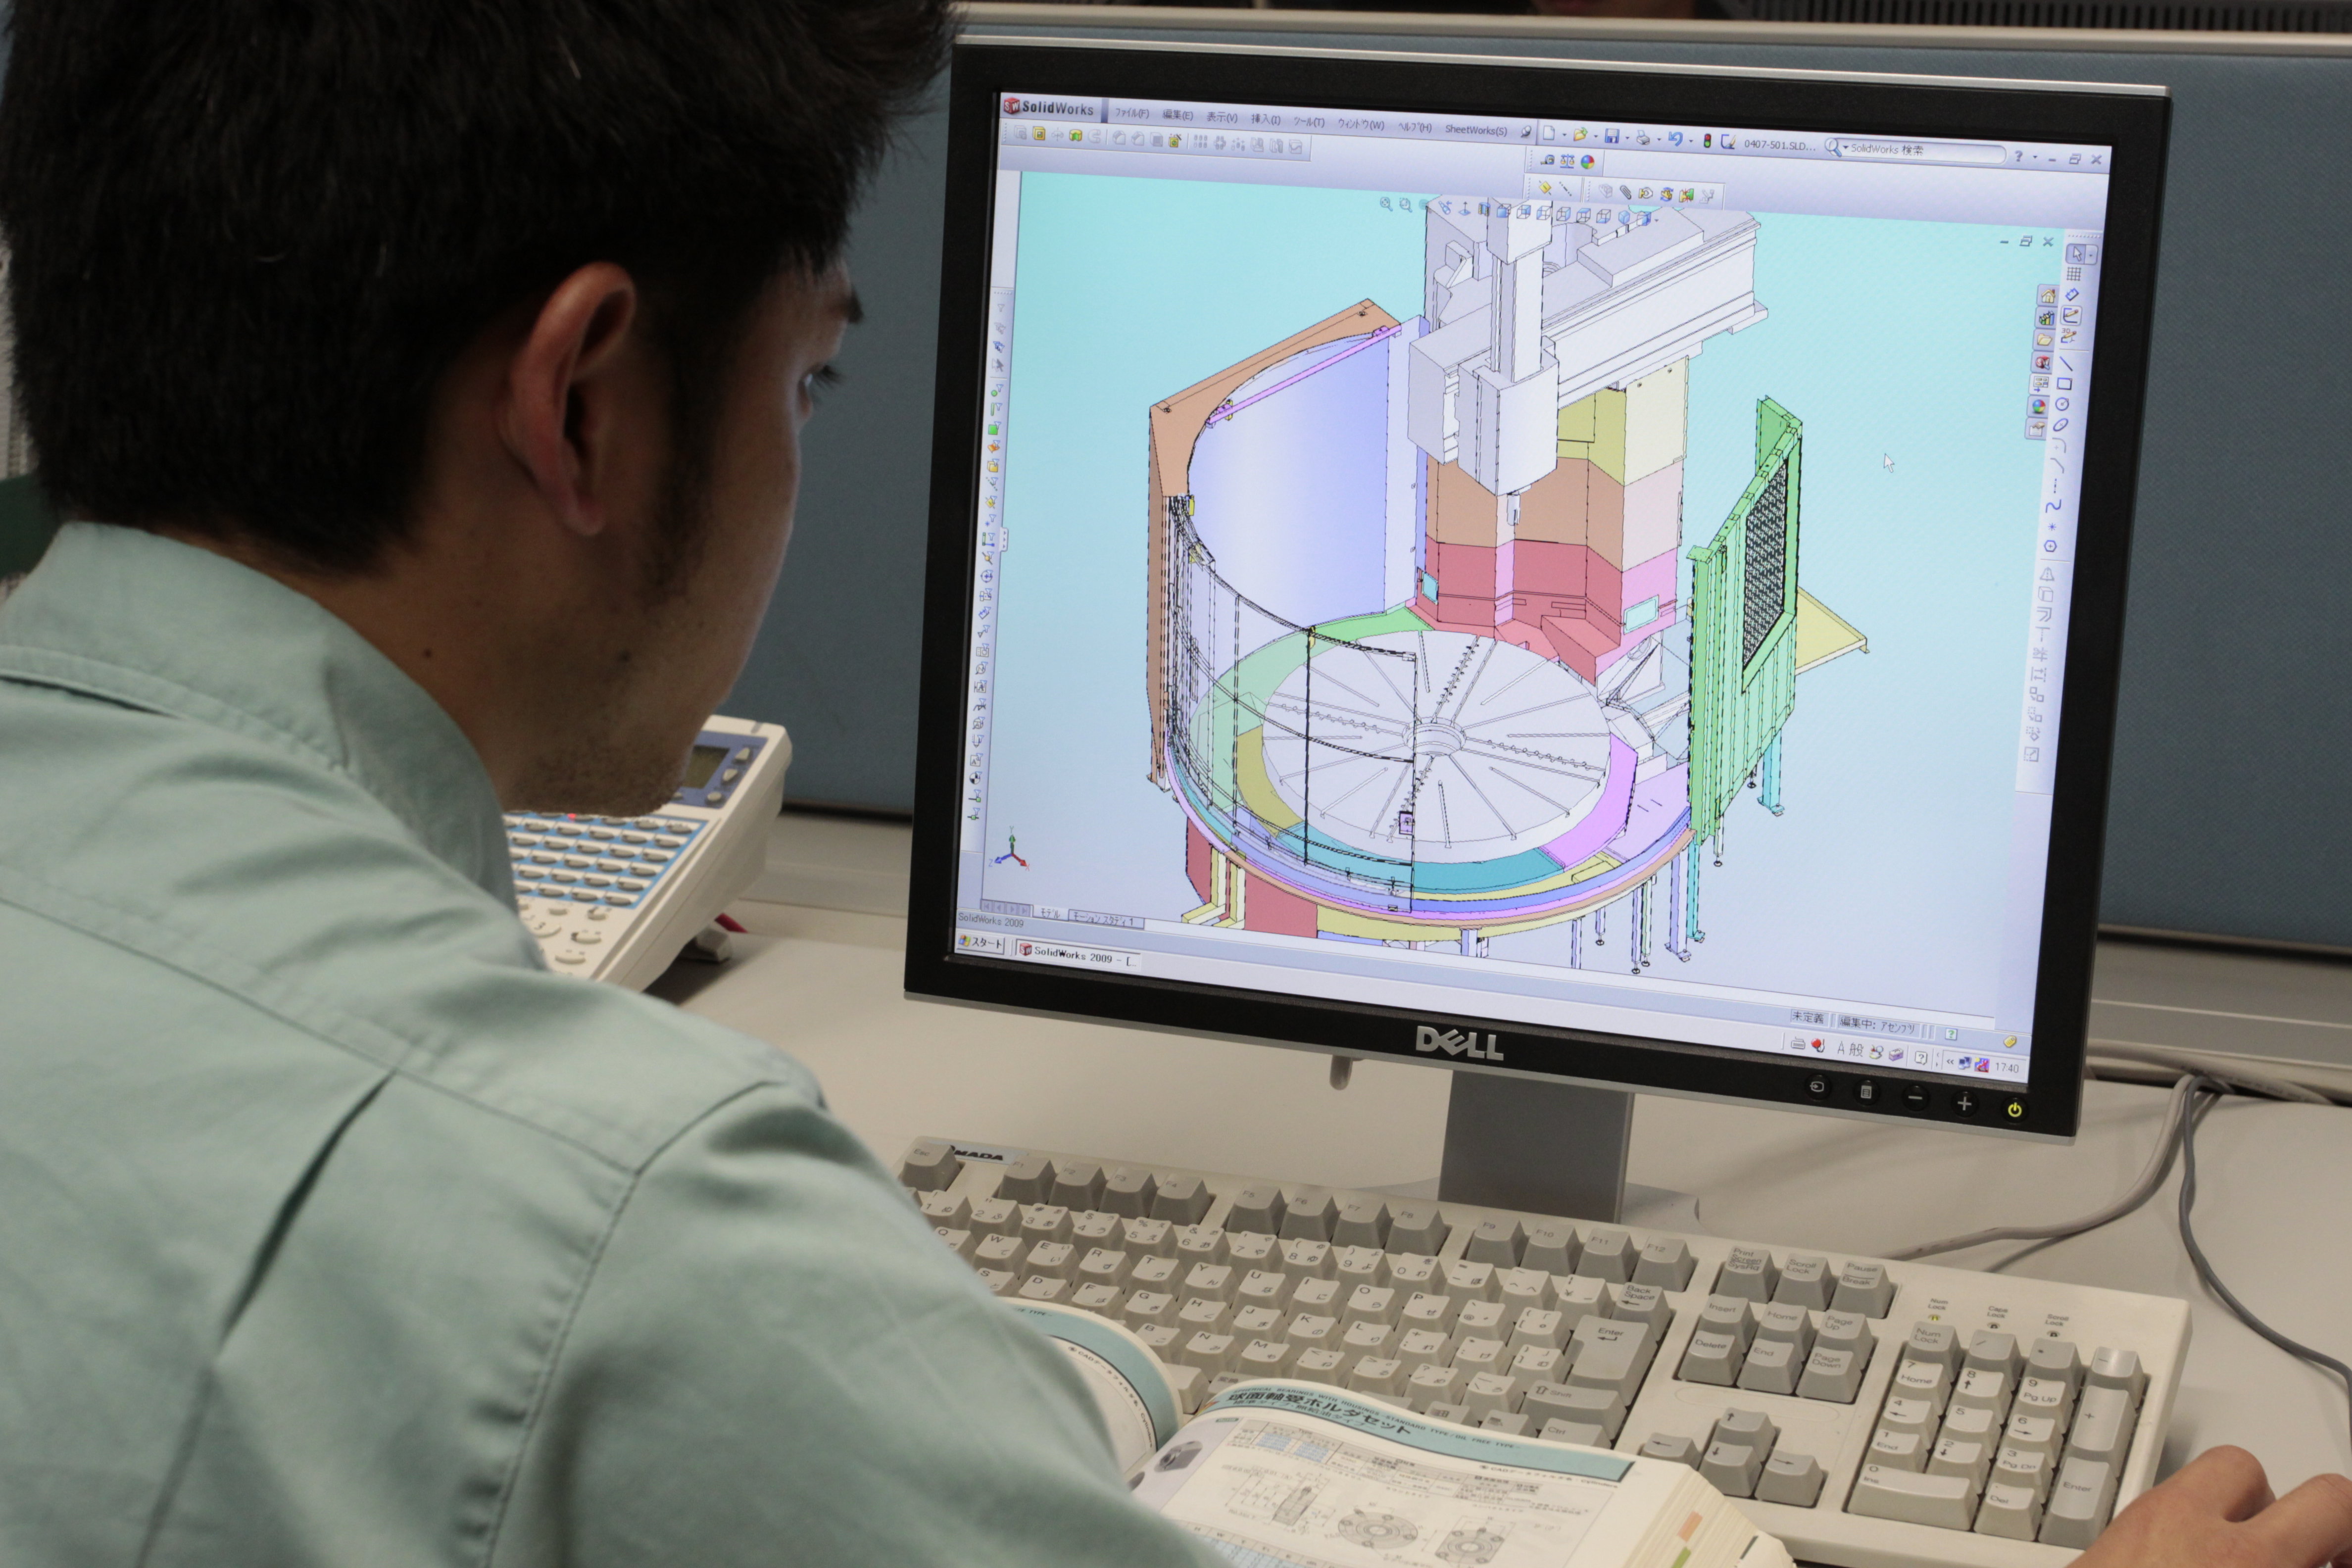Click the SolidWorks help question mark
The image size is (2352, 1568).
coord(2018,156)
